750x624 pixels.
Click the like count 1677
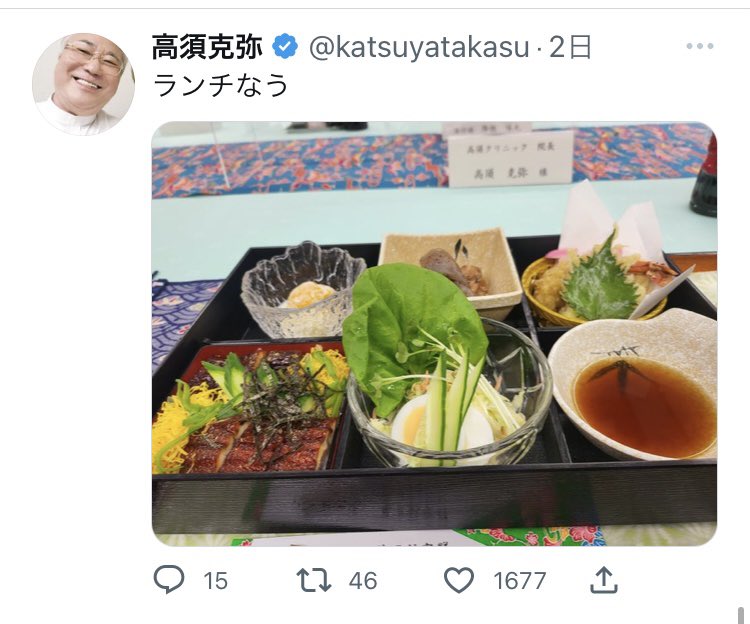[519, 581]
